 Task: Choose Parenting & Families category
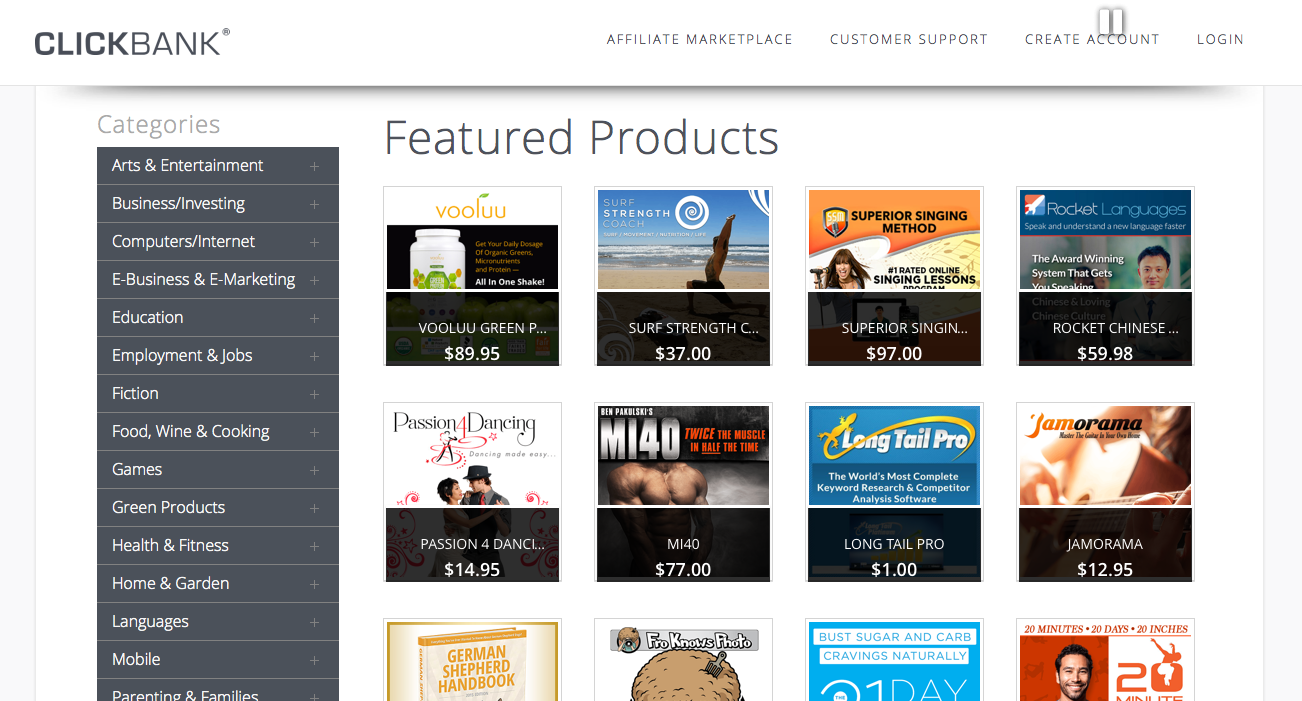(218, 691)
